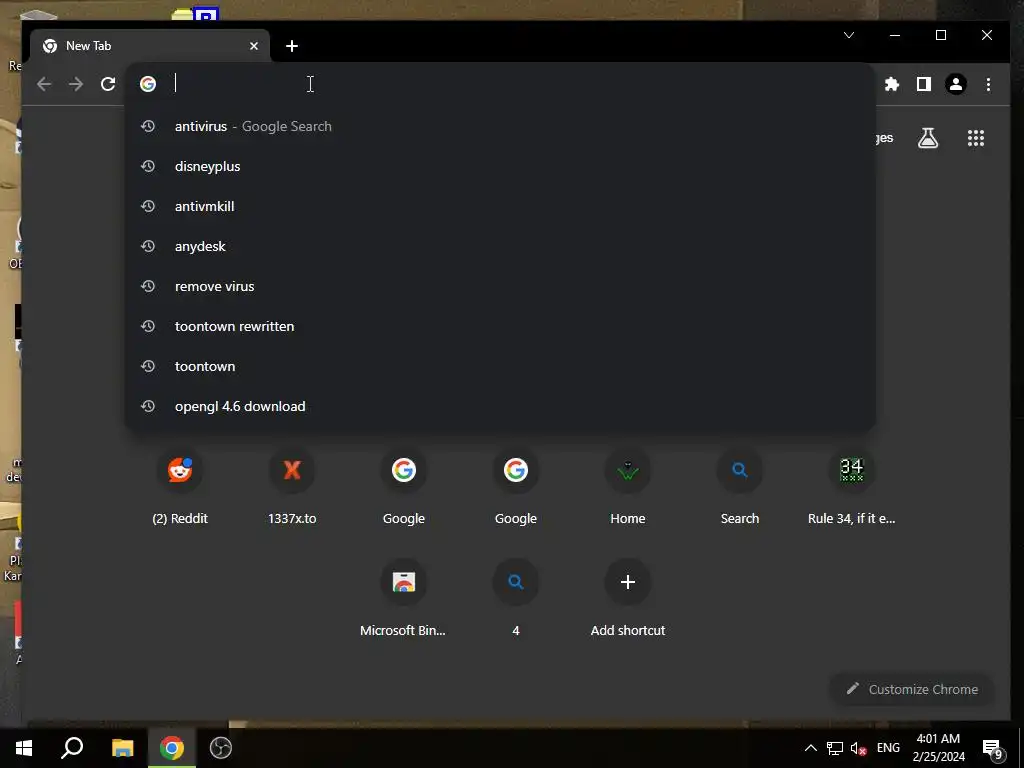Viewport: 1024px width, 768px height.
Task: Click the Chrome taskbar icon
Action: 172,748
